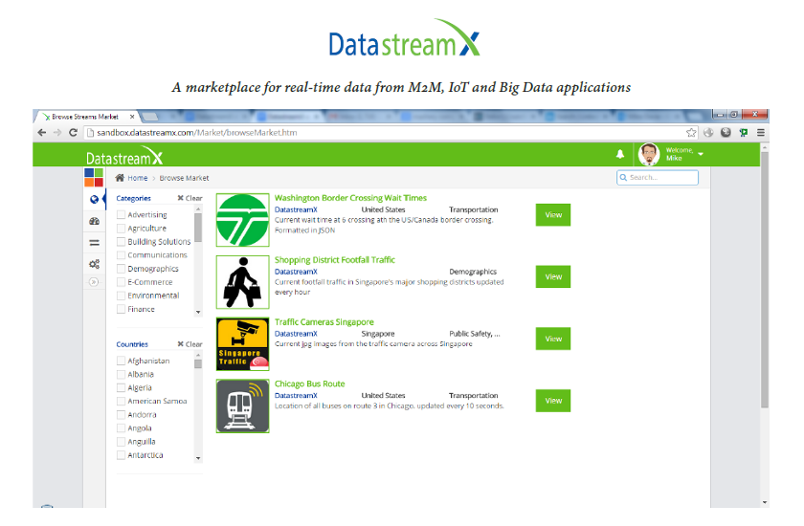Enable the Antarctica country filter

tap(121, 455)
